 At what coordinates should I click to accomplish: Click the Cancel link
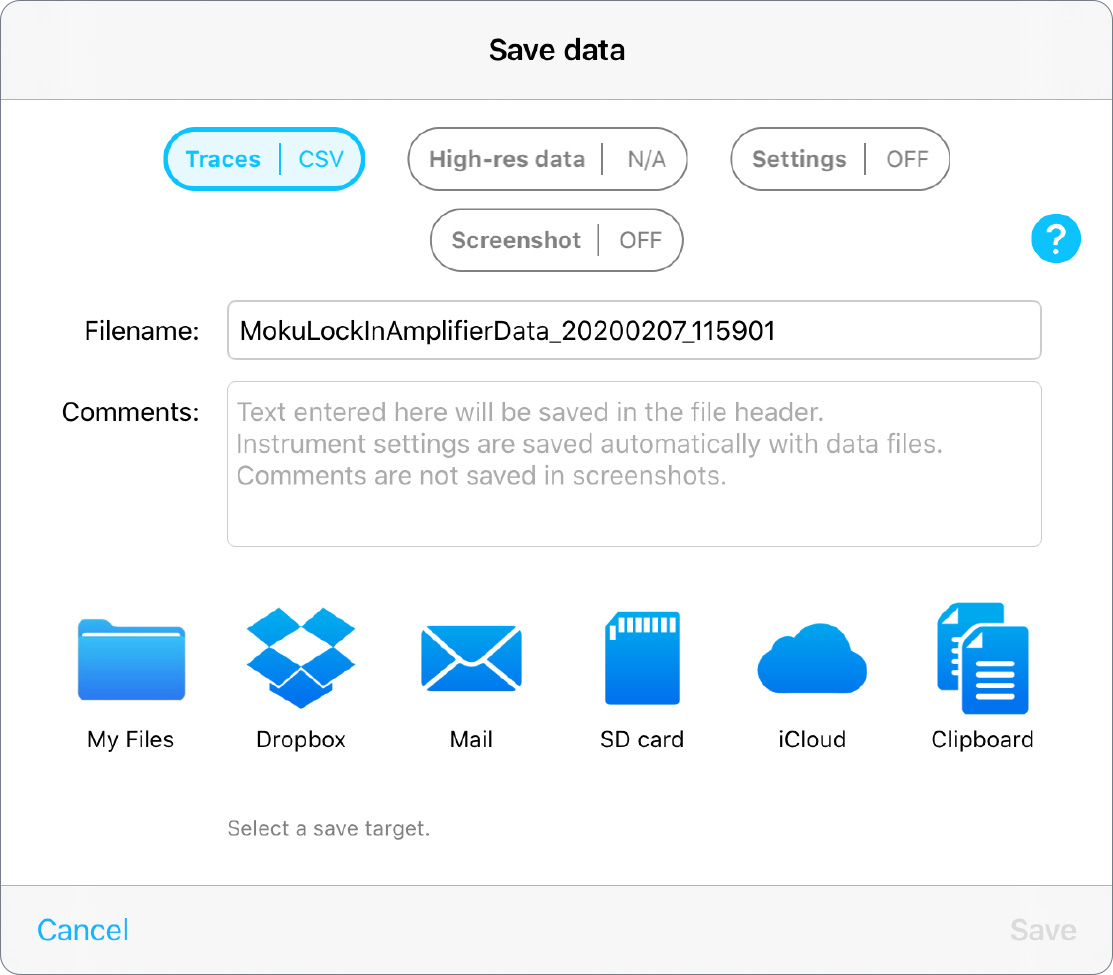[83, 930]
